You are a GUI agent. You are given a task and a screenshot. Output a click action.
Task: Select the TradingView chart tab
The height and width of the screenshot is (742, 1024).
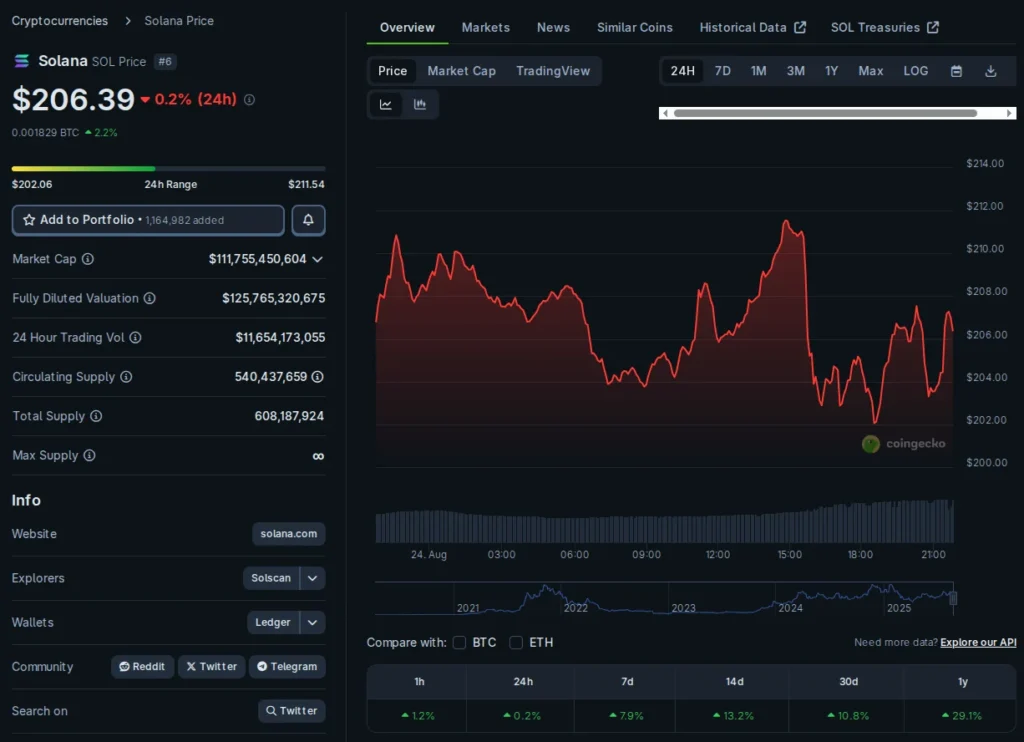point(553,71)
